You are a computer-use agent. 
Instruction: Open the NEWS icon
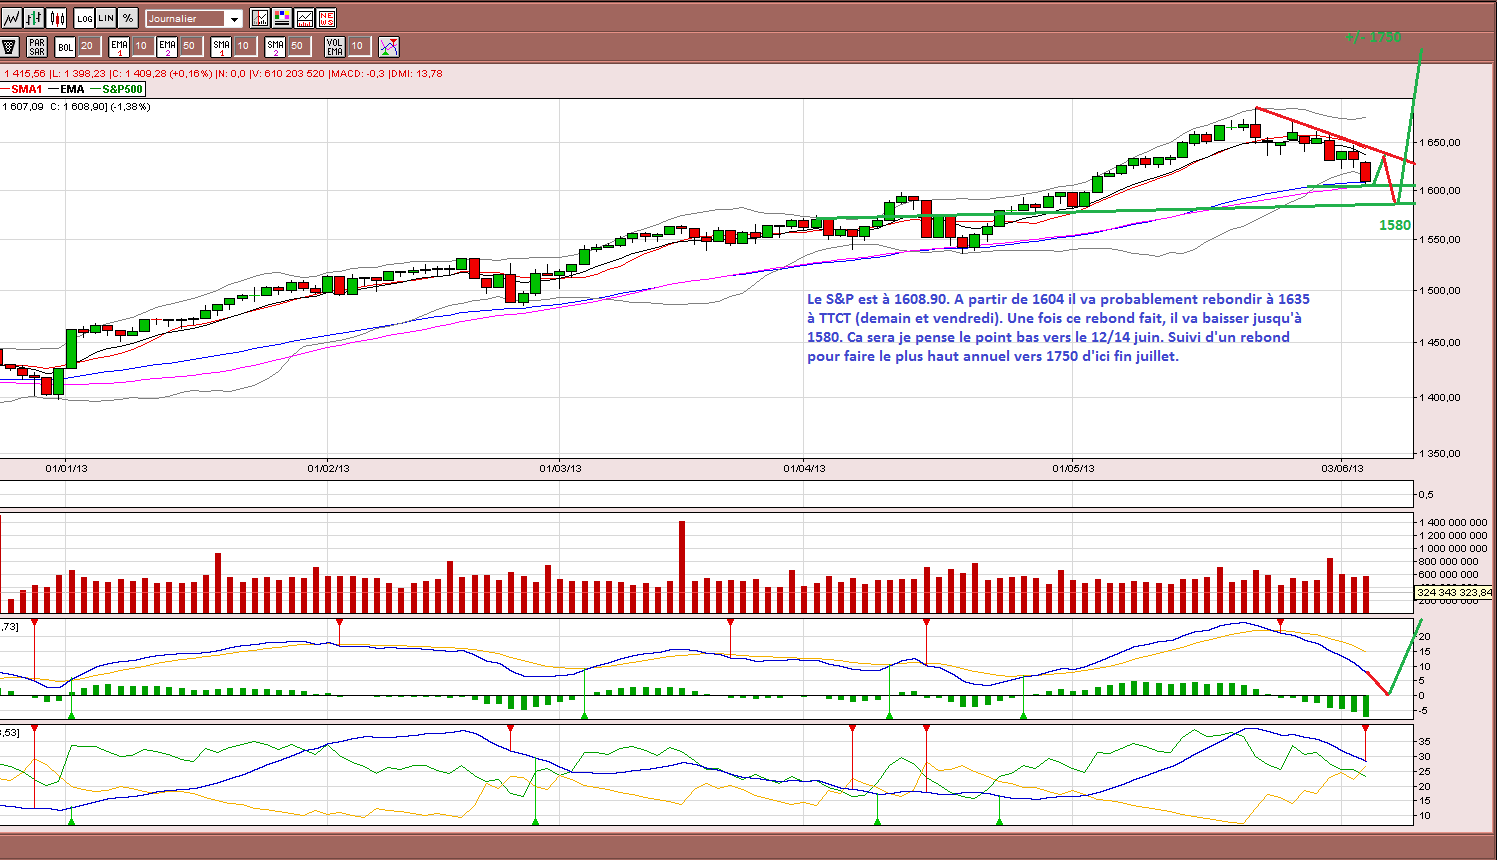[326, 18]
